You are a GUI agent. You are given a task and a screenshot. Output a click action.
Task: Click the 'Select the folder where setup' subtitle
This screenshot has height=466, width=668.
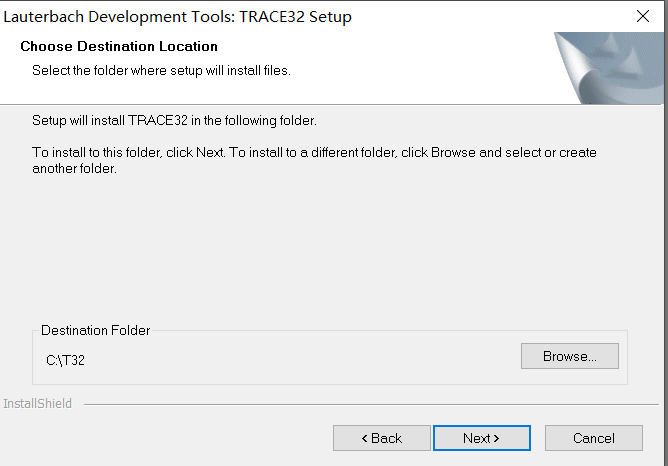161,70
